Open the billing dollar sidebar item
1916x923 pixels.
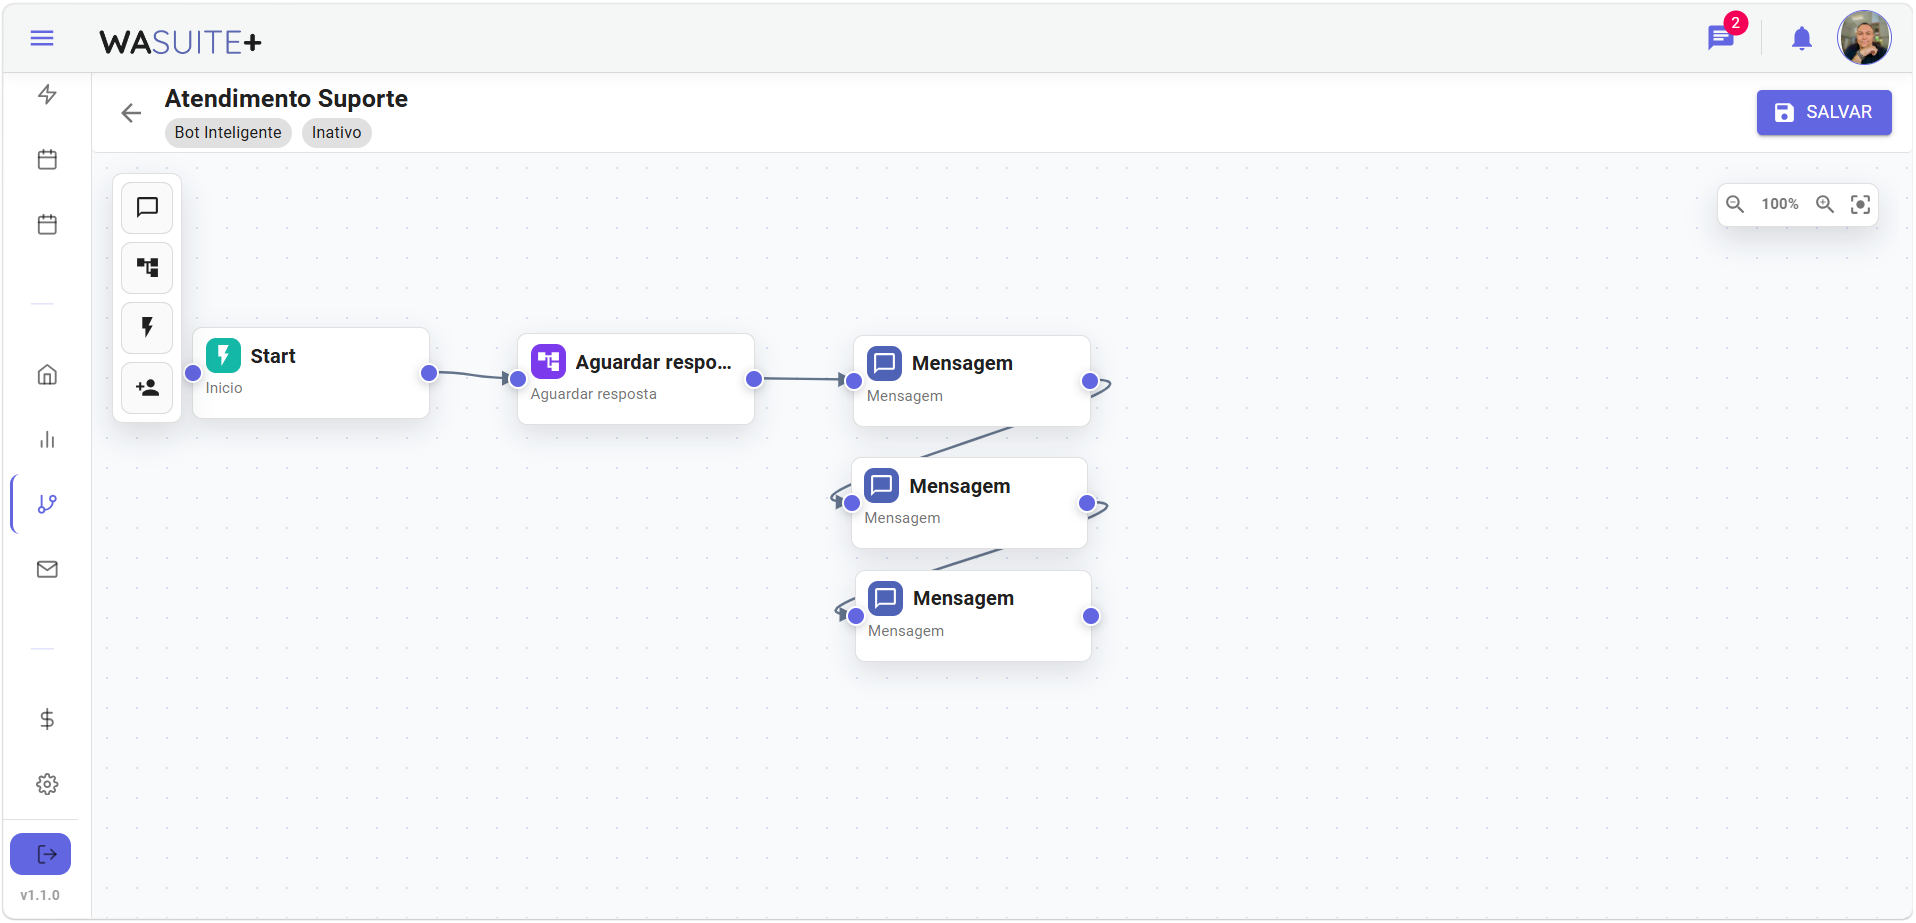tap(47, 719)
